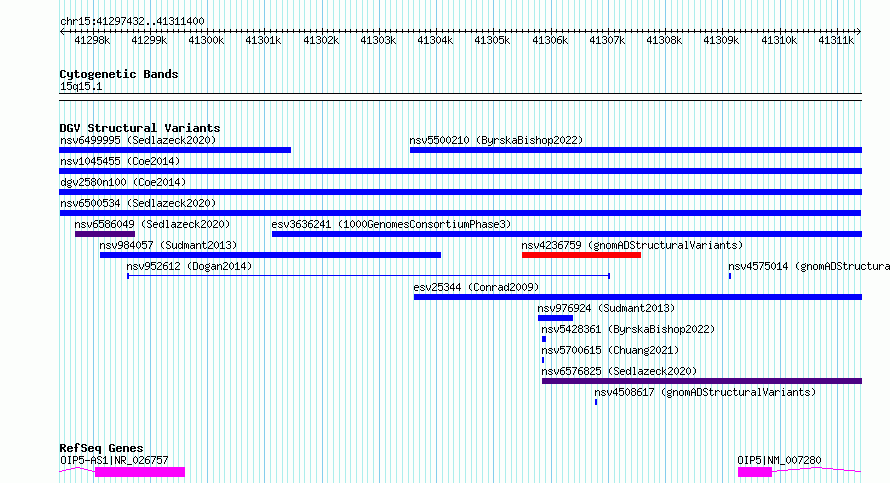
Task: Click the nsv952612 (Dogan2014) label
Action: pos(189,266)
